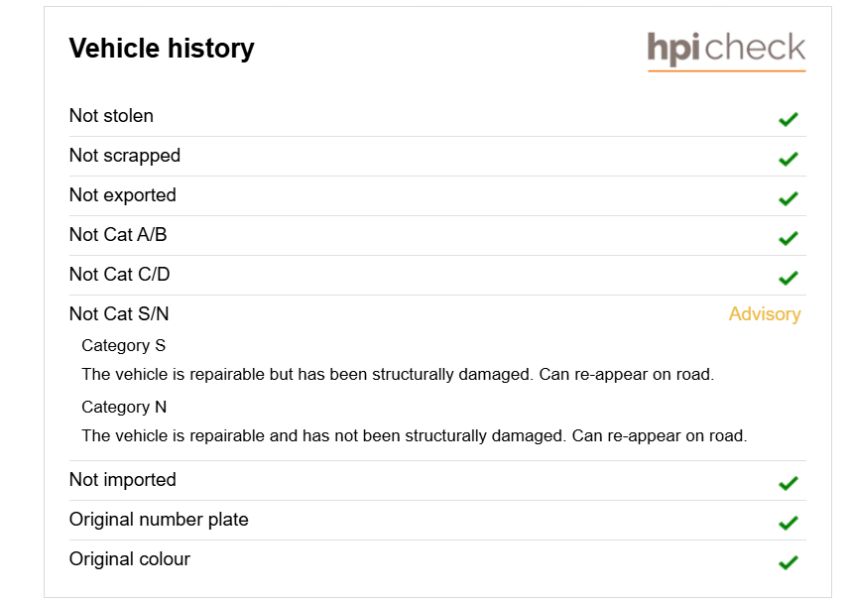Click the green check beside Original colour
This screenshot has width=850, height=601.
pos(788,562)
